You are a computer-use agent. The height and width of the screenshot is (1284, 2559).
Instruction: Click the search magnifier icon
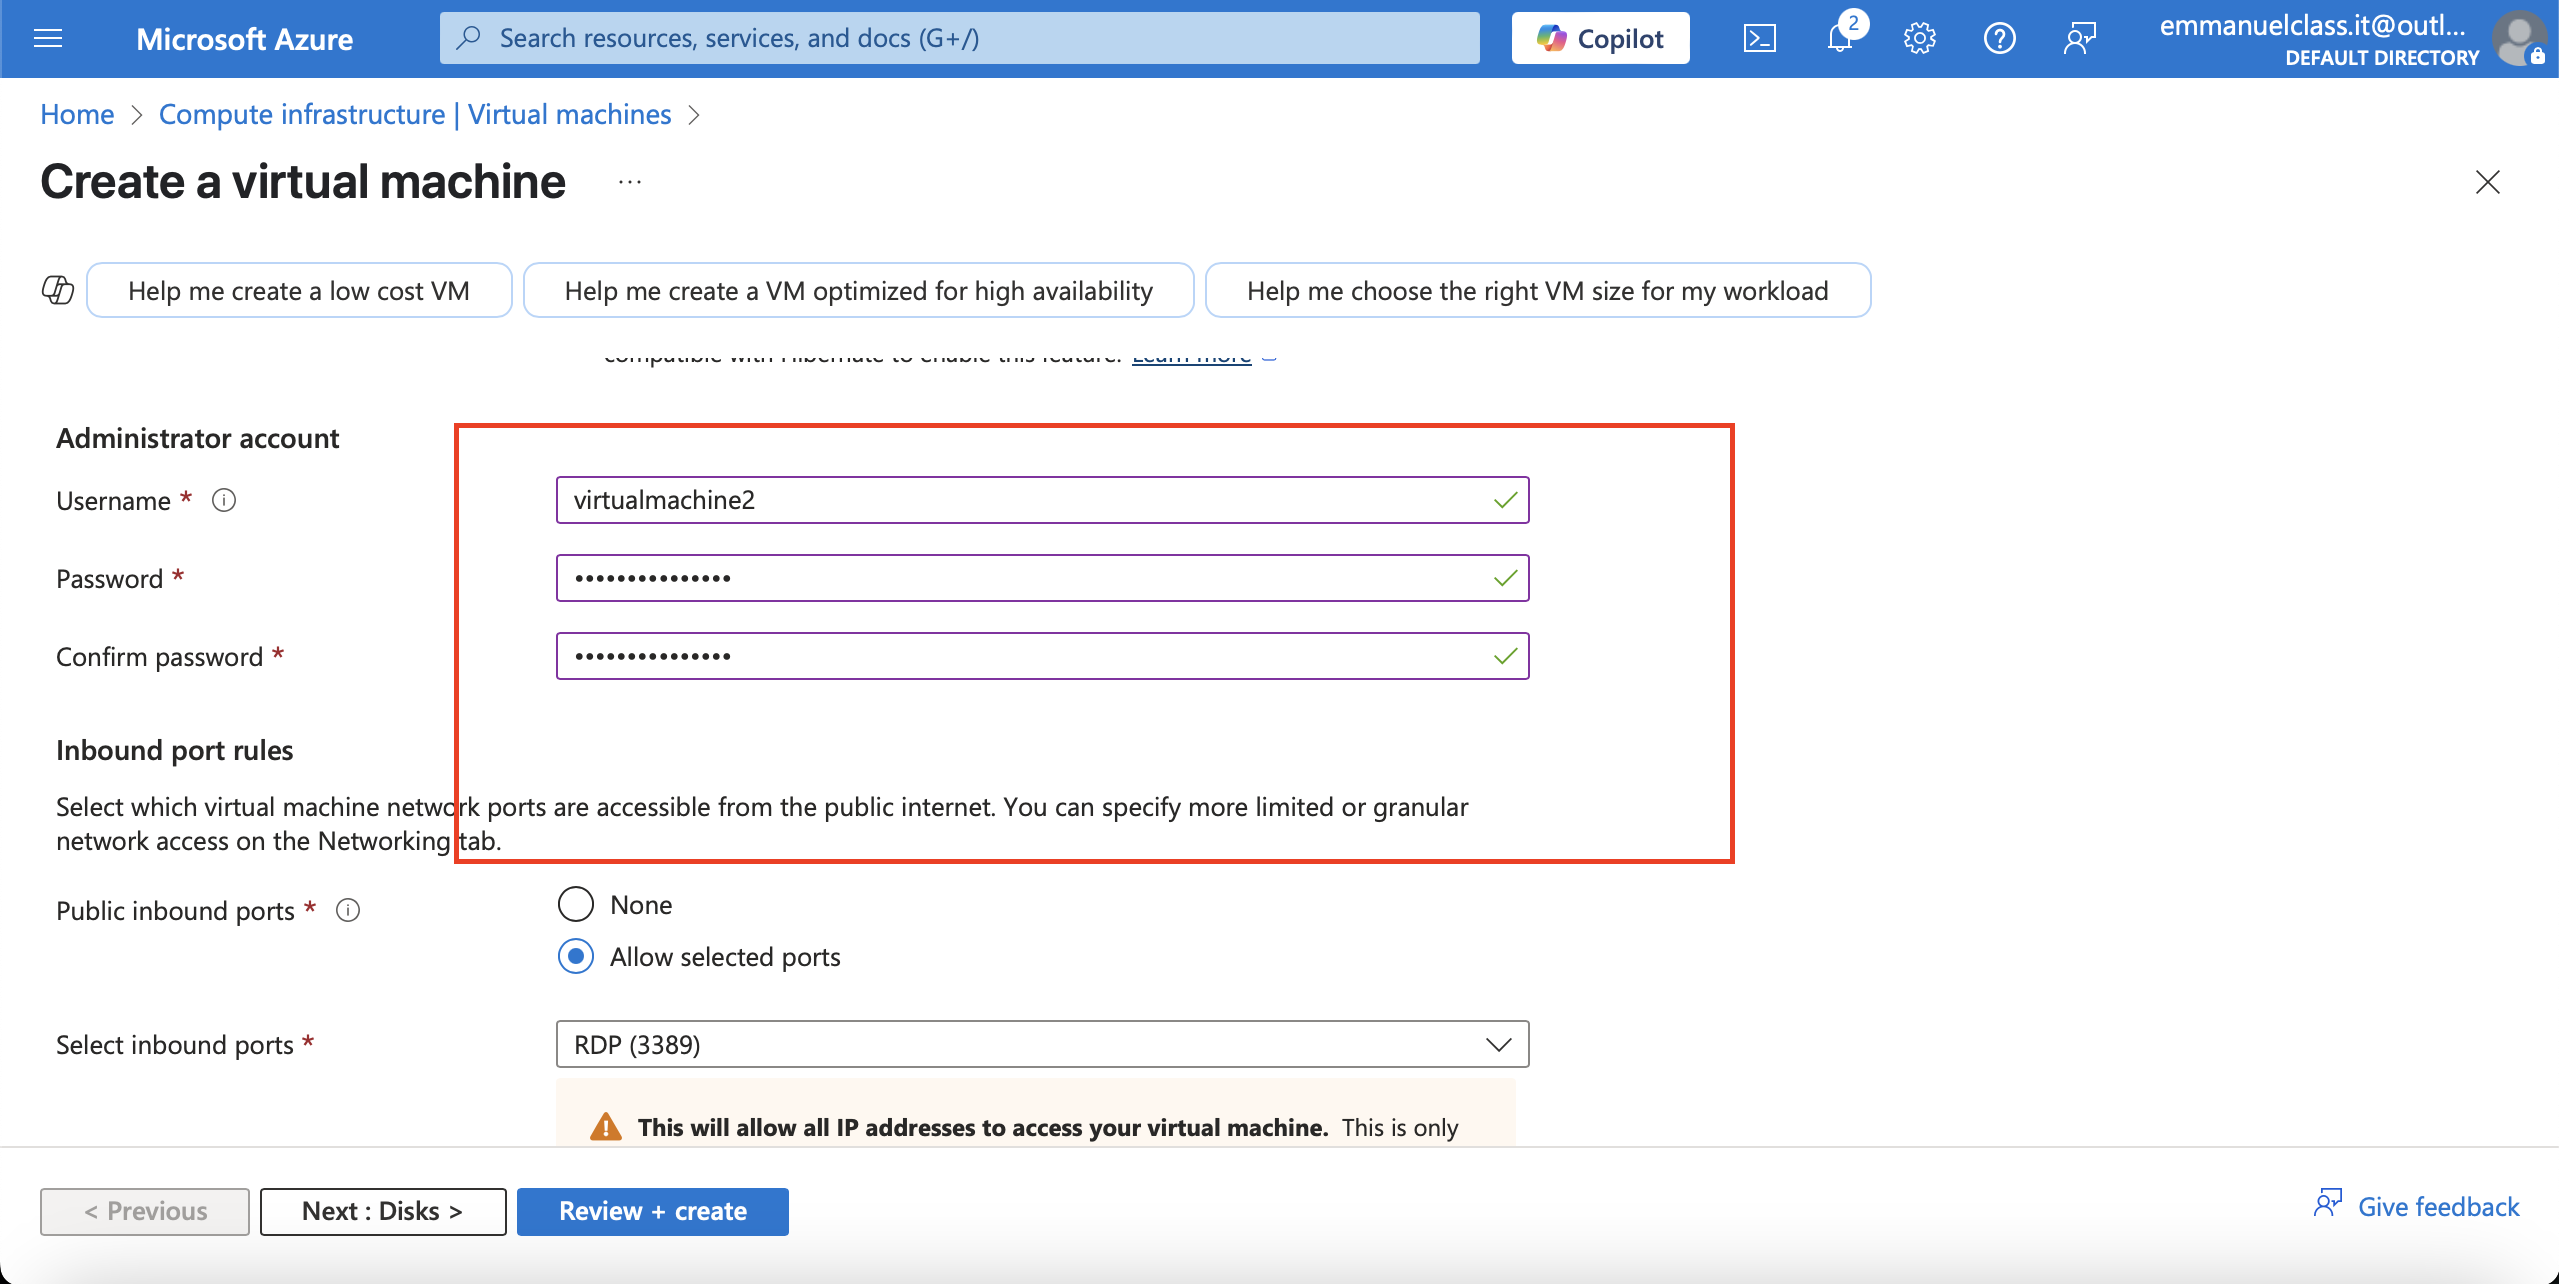(468, 38)
